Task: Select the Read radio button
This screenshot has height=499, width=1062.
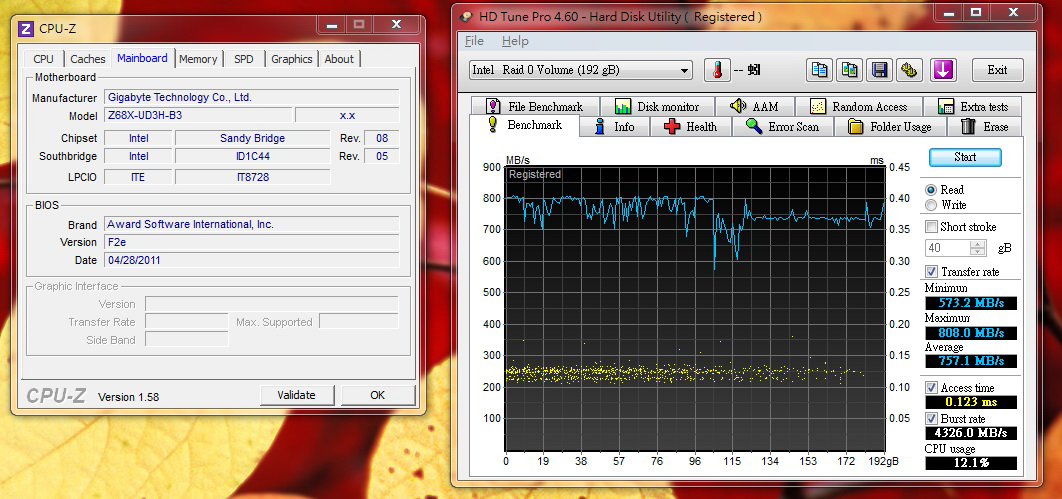Action: 931,190
